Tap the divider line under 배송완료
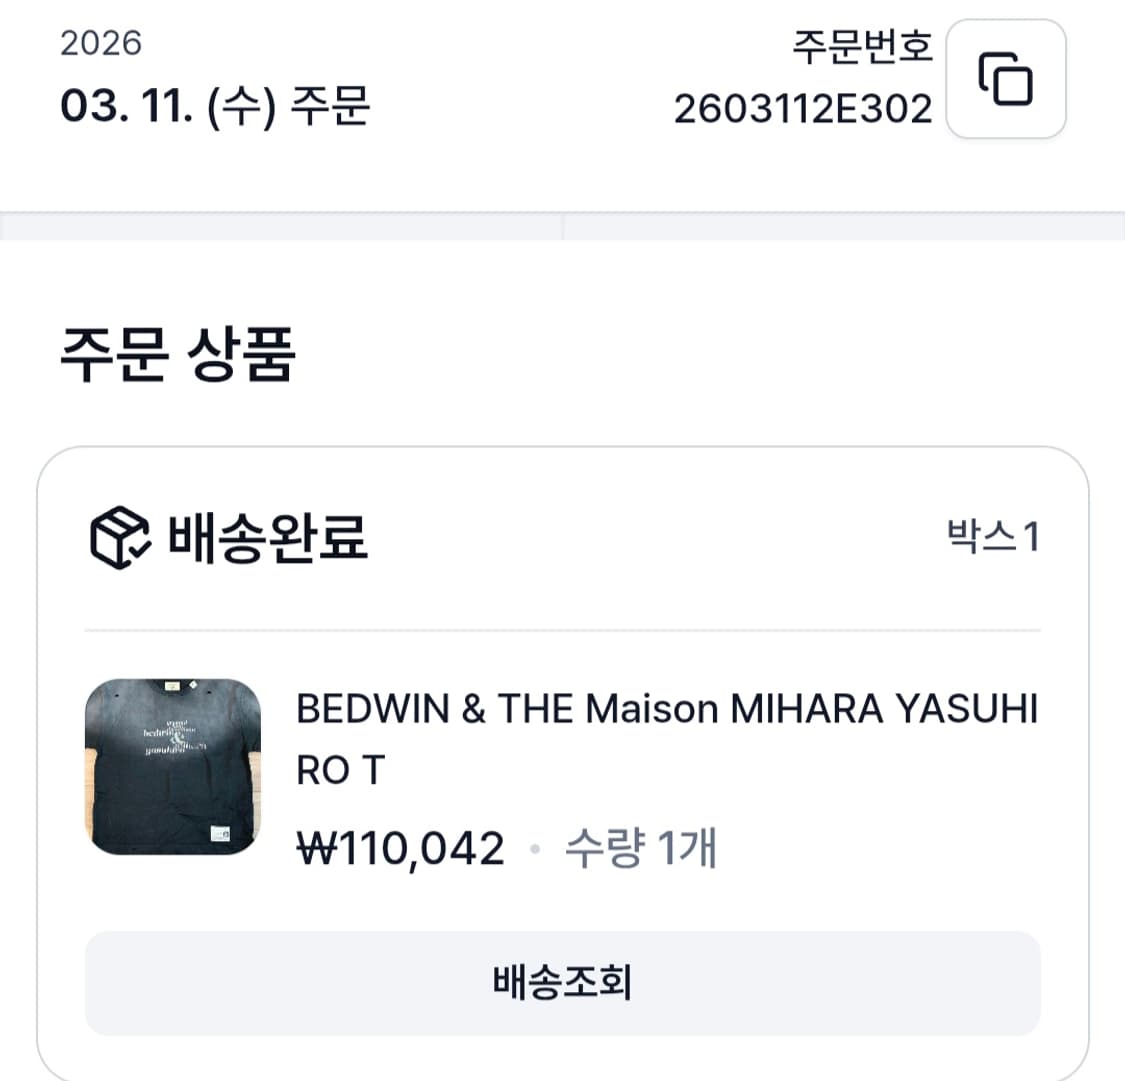The width and height of the screenshot is (1125, 1081). click(x=562, y=631)
